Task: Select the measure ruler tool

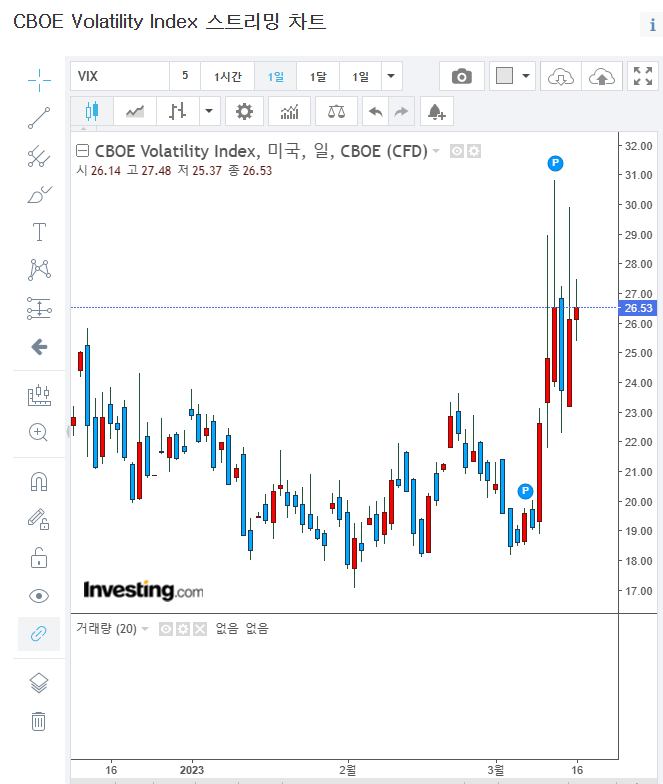Action: click(39, 395)
